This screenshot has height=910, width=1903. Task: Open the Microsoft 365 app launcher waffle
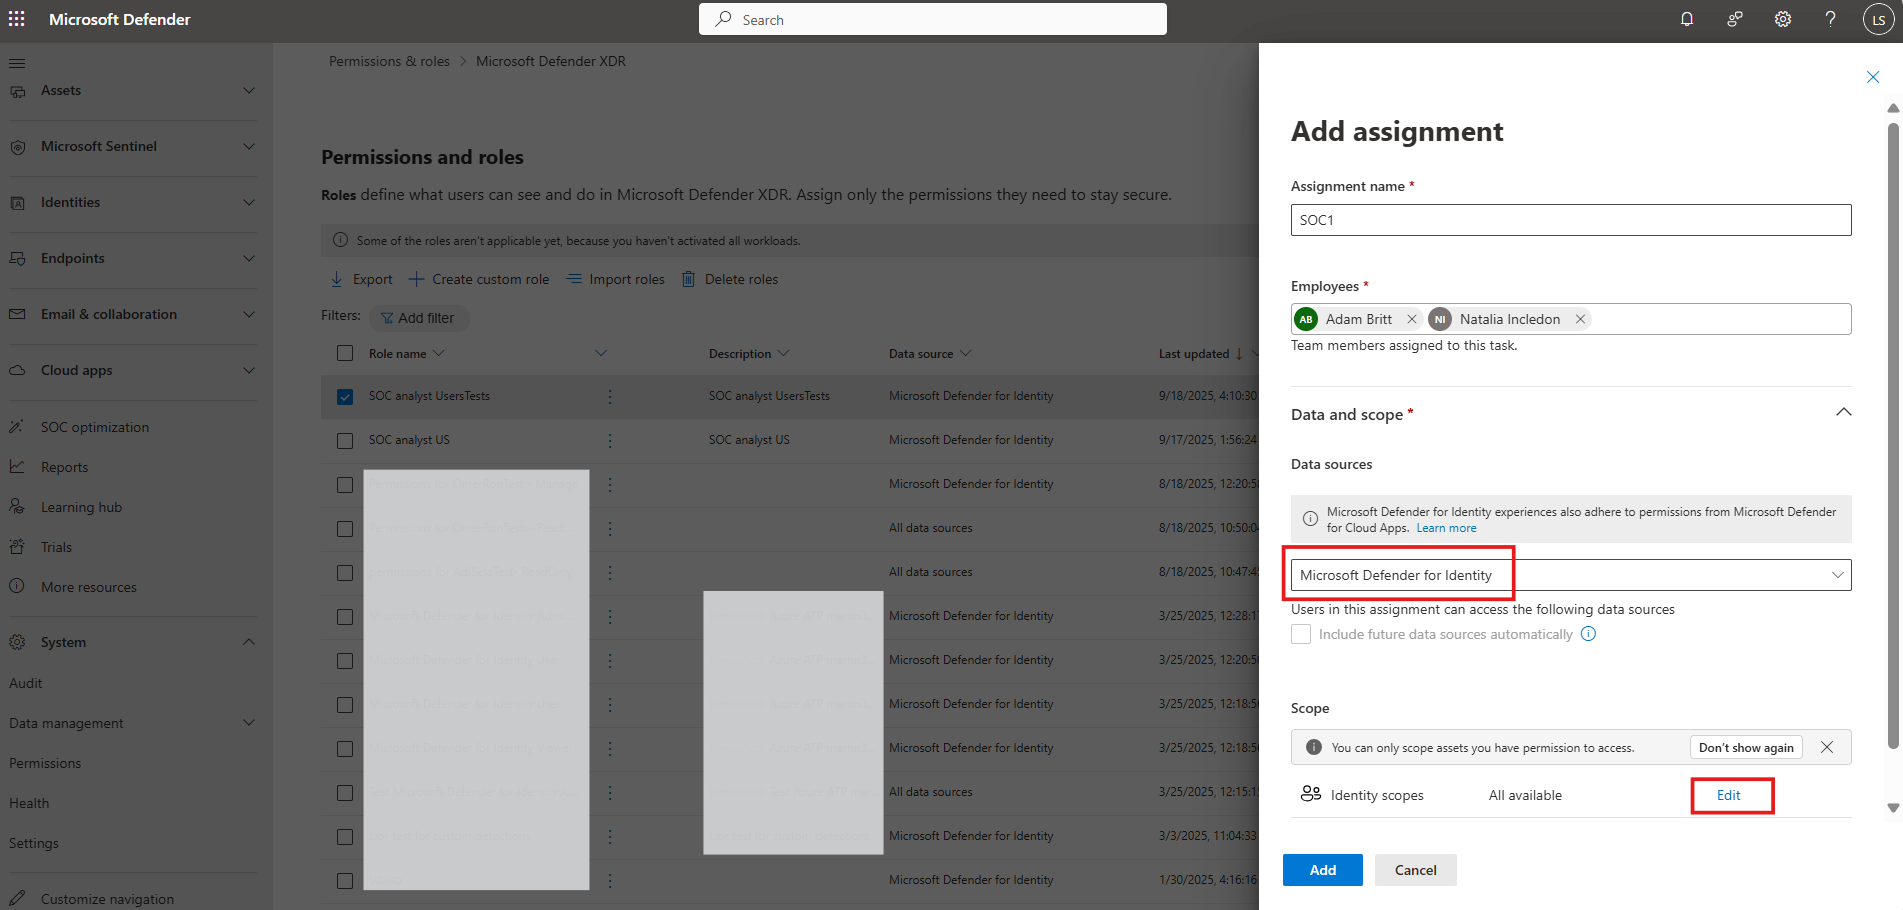click(x=16, y=19)
